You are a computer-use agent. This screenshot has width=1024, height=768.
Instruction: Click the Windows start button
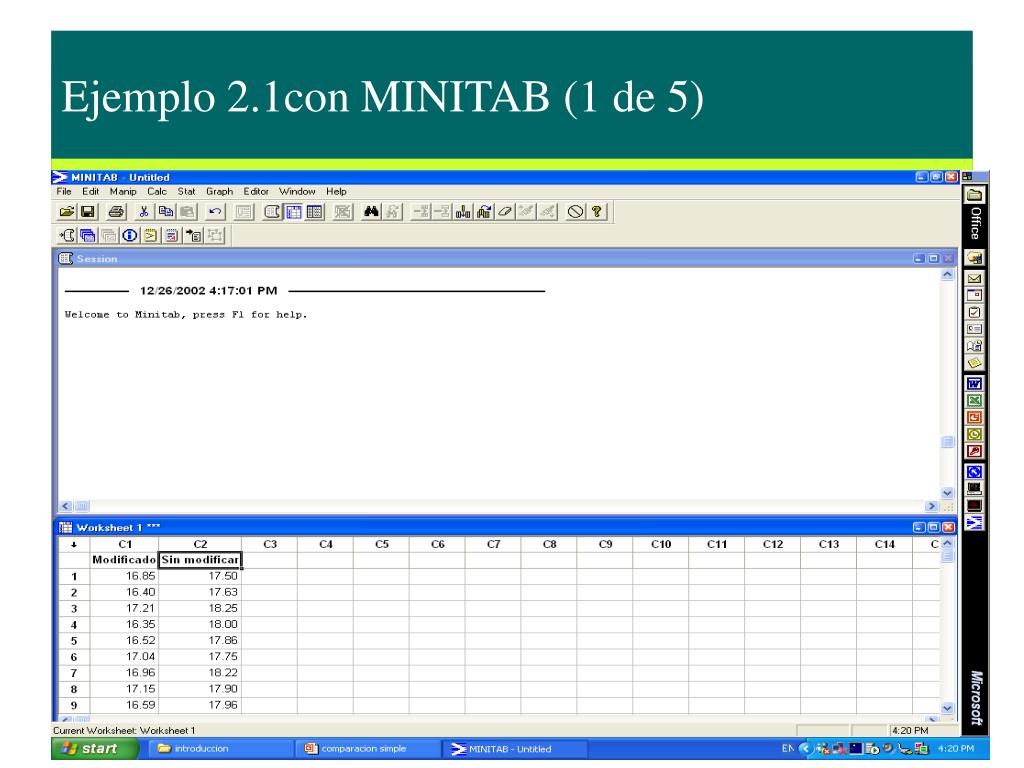click(95, 748)
